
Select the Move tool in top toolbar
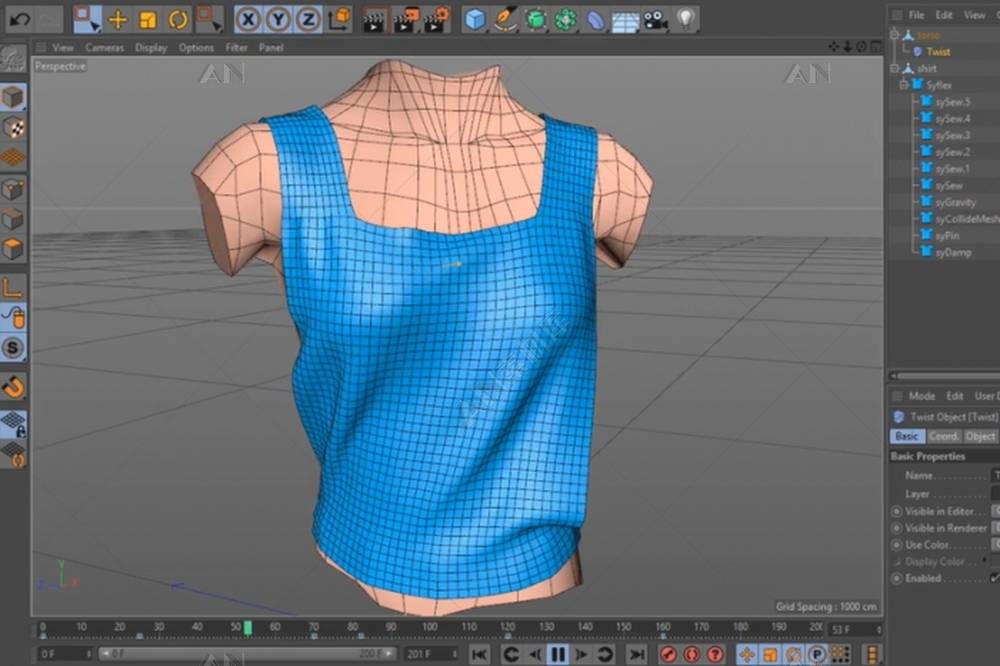click(118, 19)
